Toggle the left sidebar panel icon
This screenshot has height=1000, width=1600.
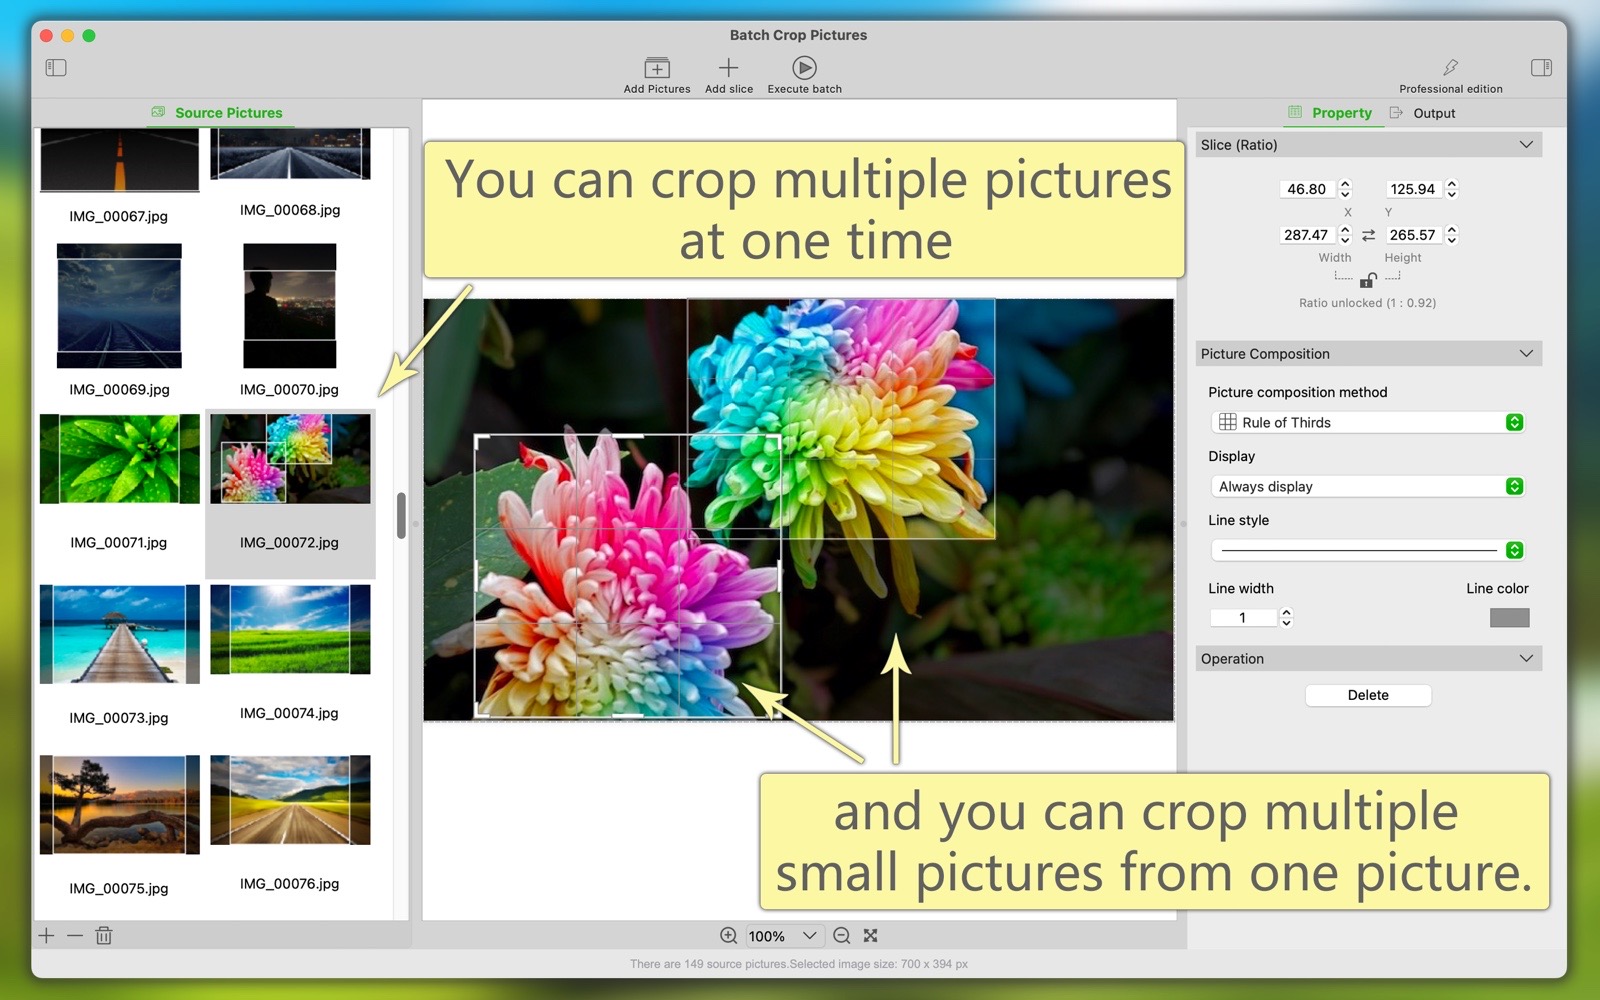[x=56, y=68]
